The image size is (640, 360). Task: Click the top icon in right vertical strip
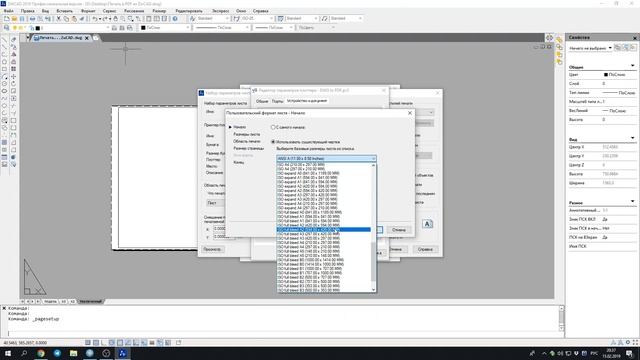[559, 39]
